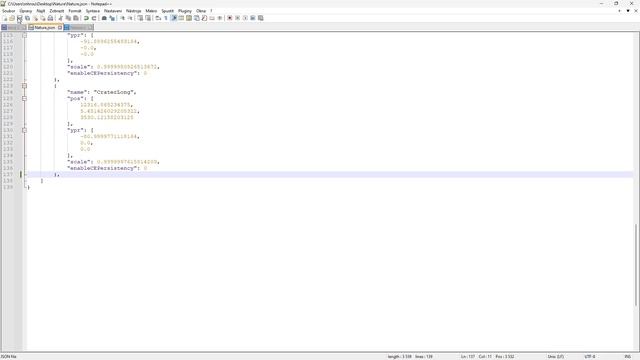Redo the edit with the Redo icon
Image resolution: width=640 pixels, height=360 pixels.
pos(94,18)
